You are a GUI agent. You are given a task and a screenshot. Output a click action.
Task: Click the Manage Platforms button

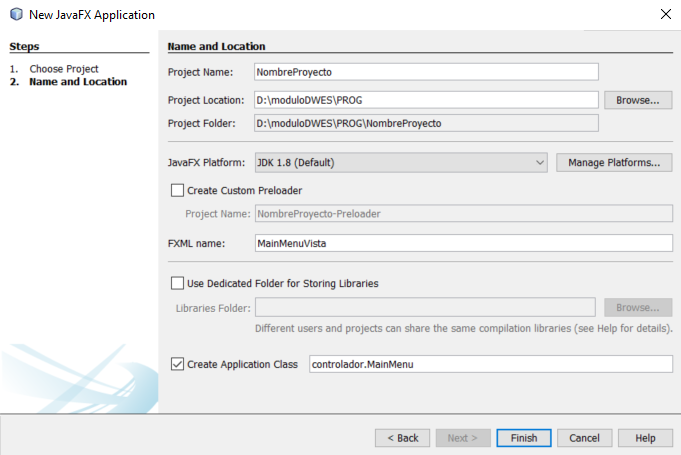614,163
